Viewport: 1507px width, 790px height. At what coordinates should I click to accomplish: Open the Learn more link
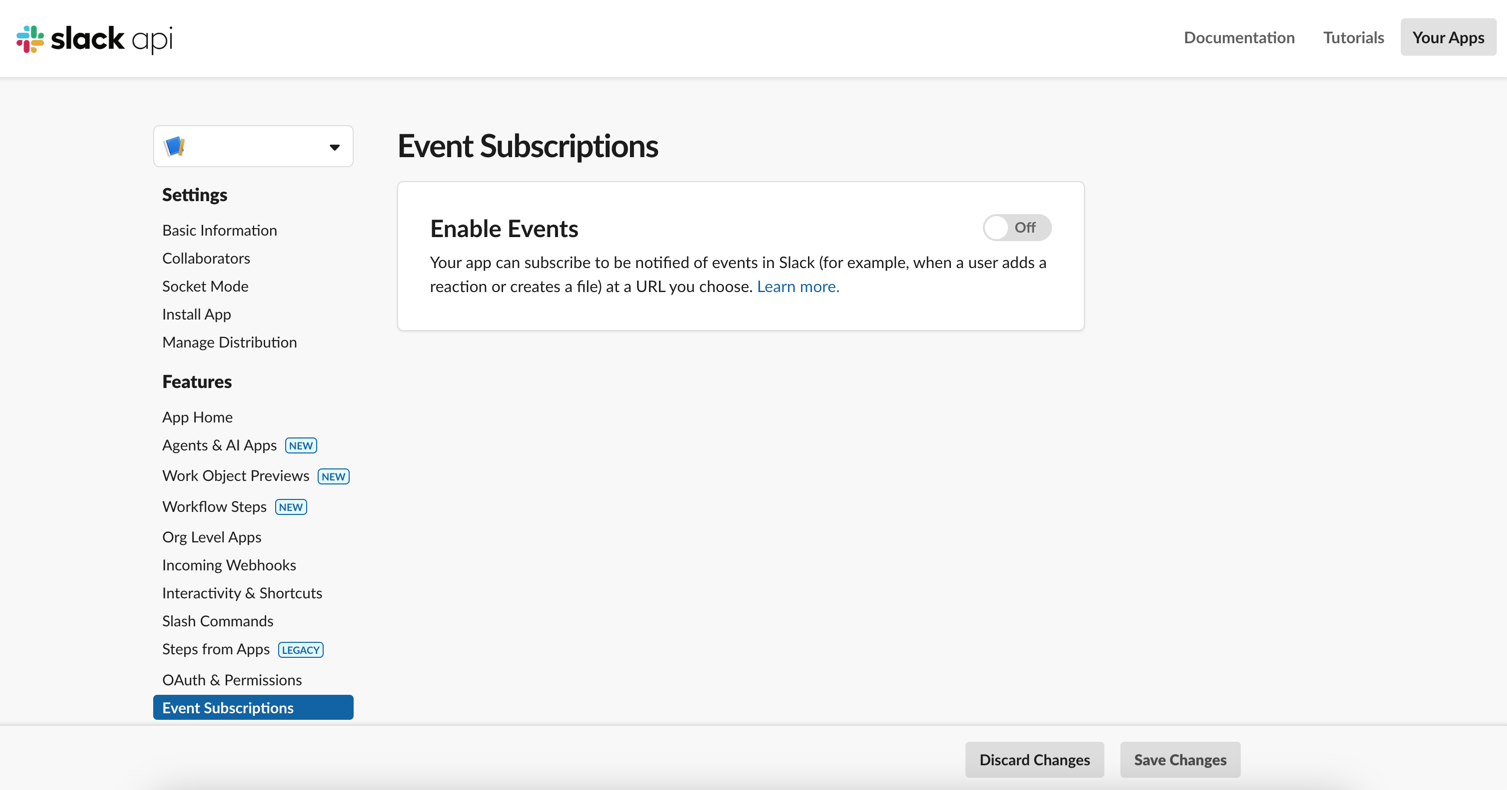click(797, 287)
